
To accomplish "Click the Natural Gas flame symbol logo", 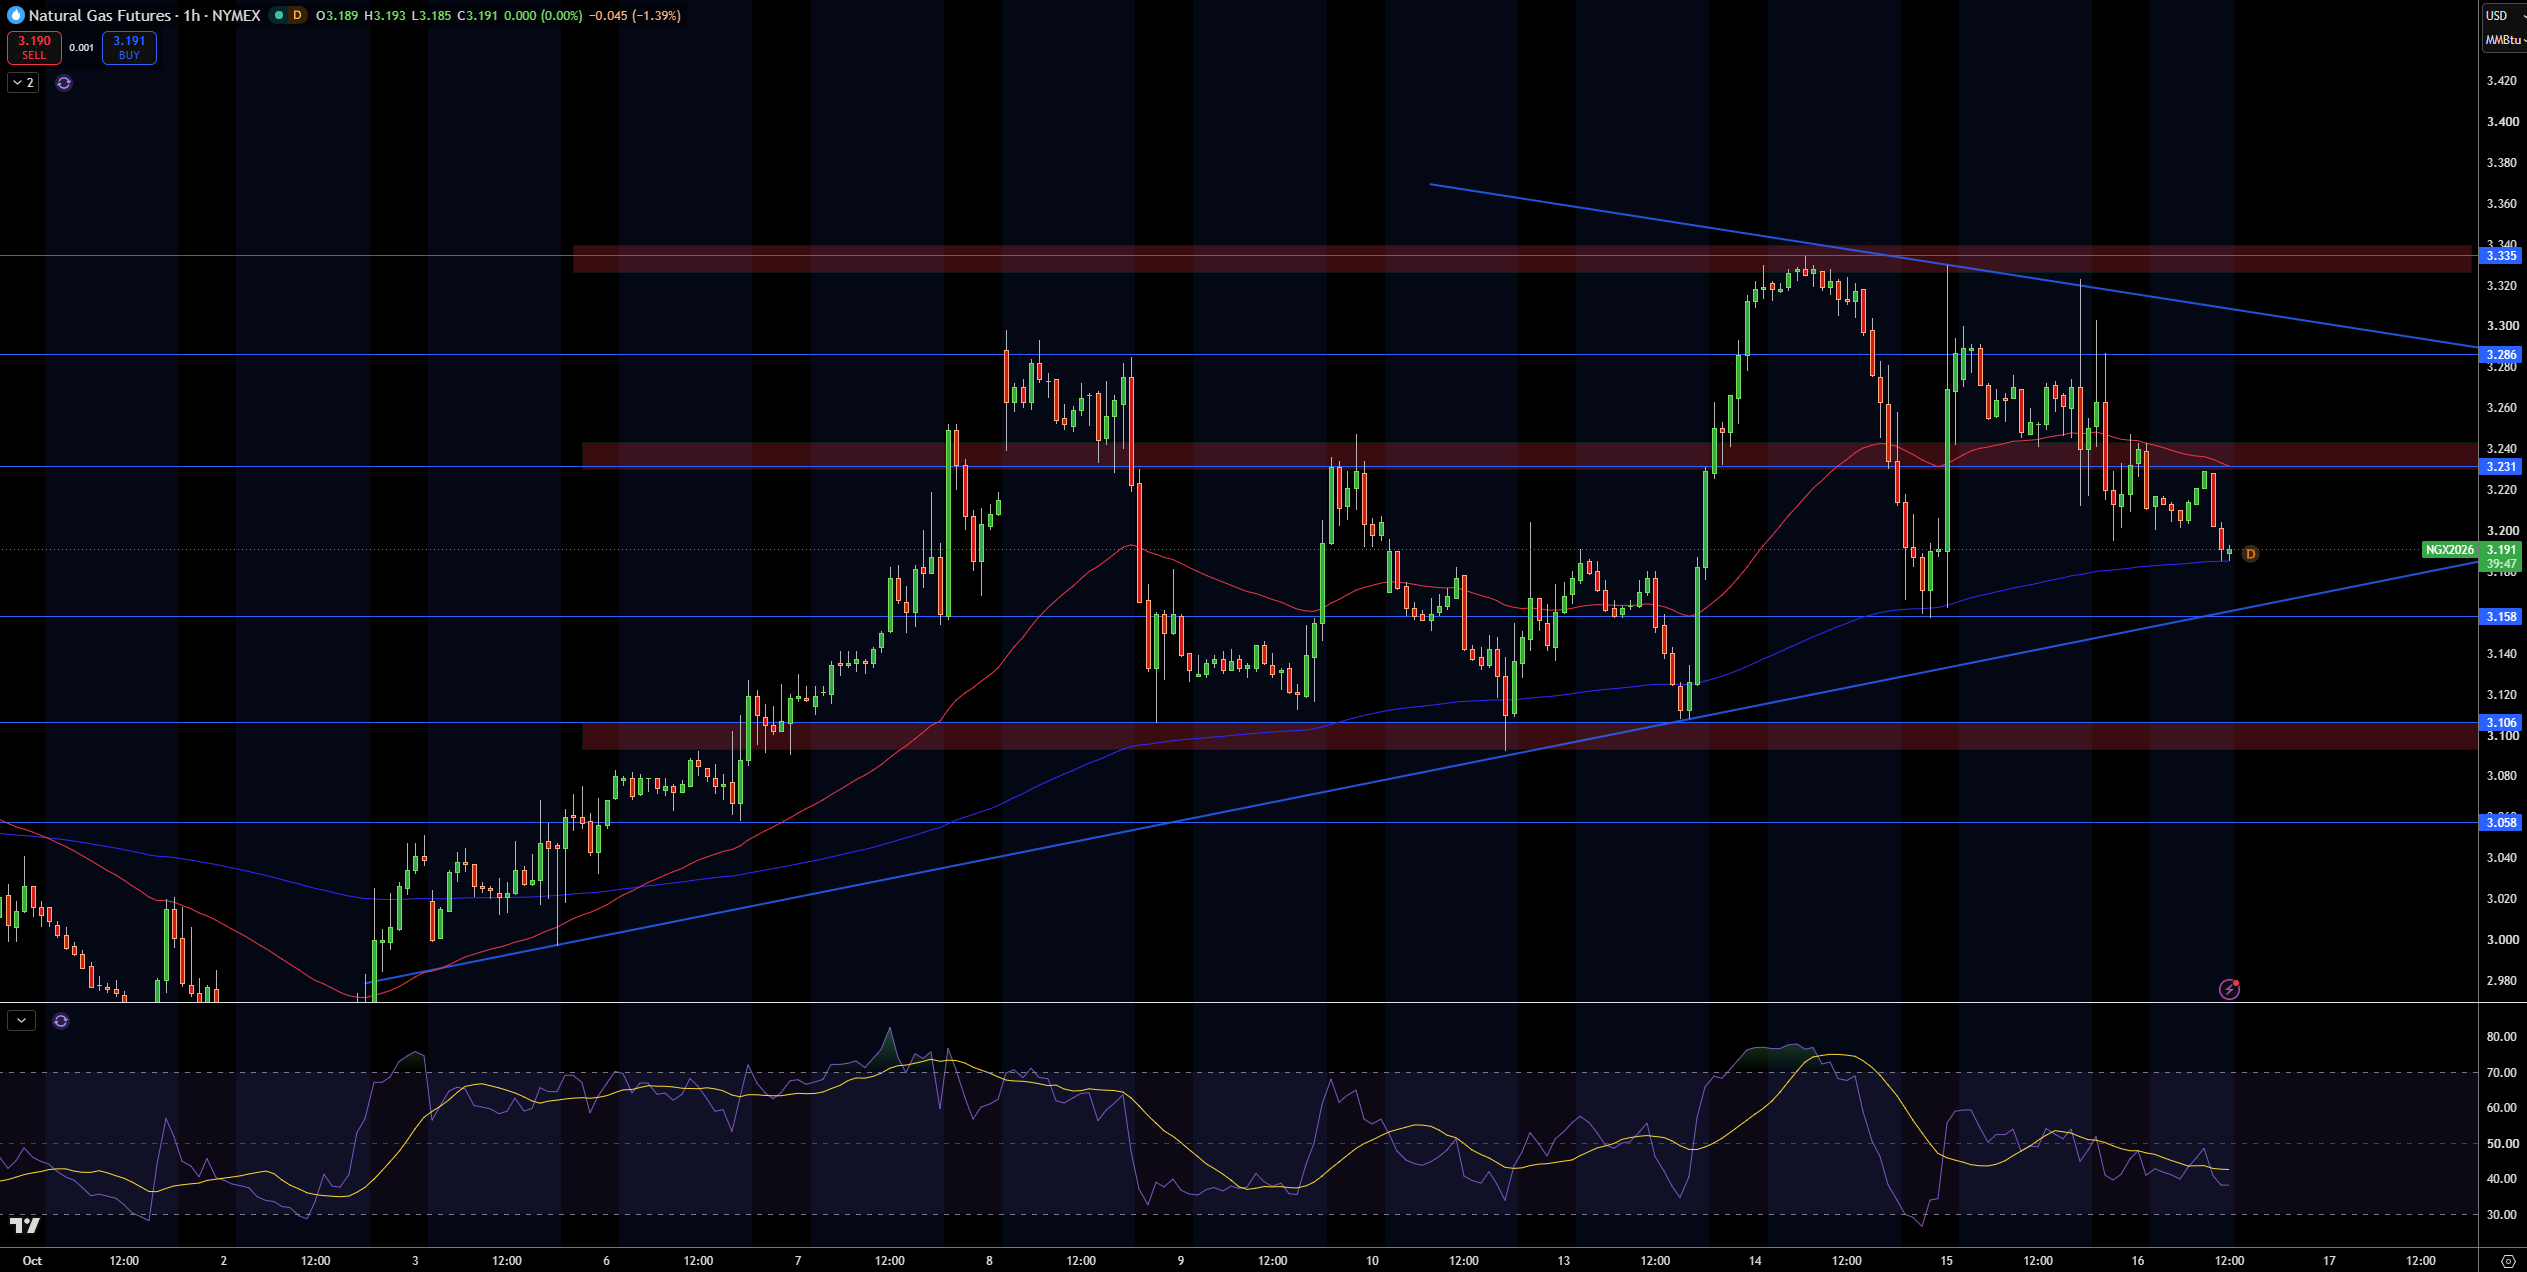I will pyautogui.click(x=15, y=15).
